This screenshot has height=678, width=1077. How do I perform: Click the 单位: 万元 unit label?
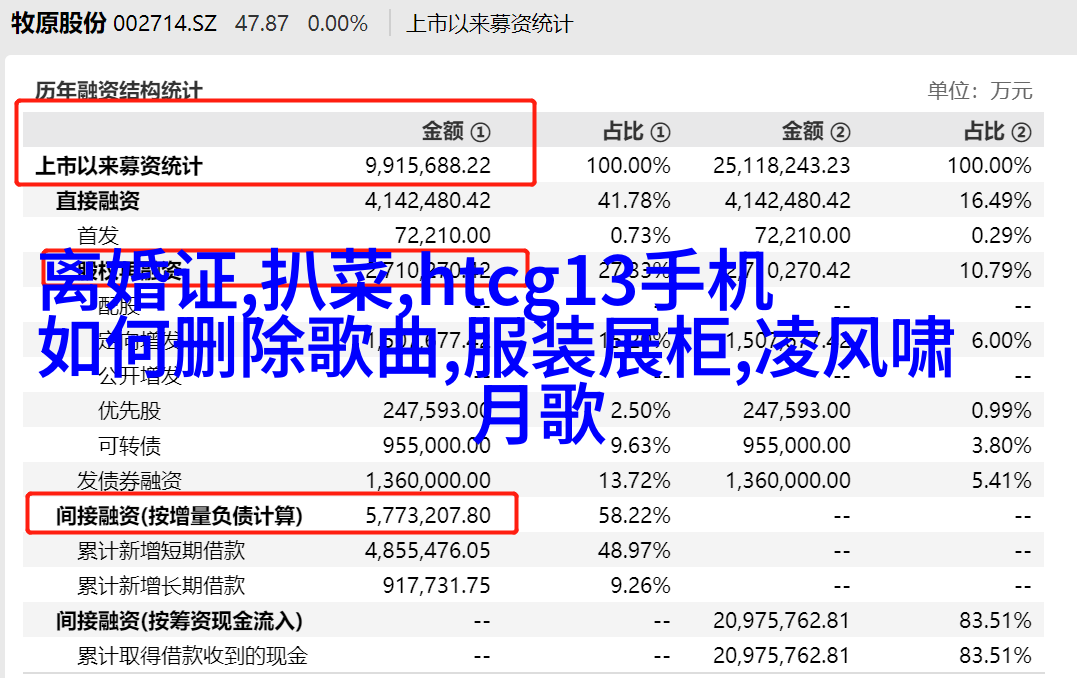click(979, 90)
